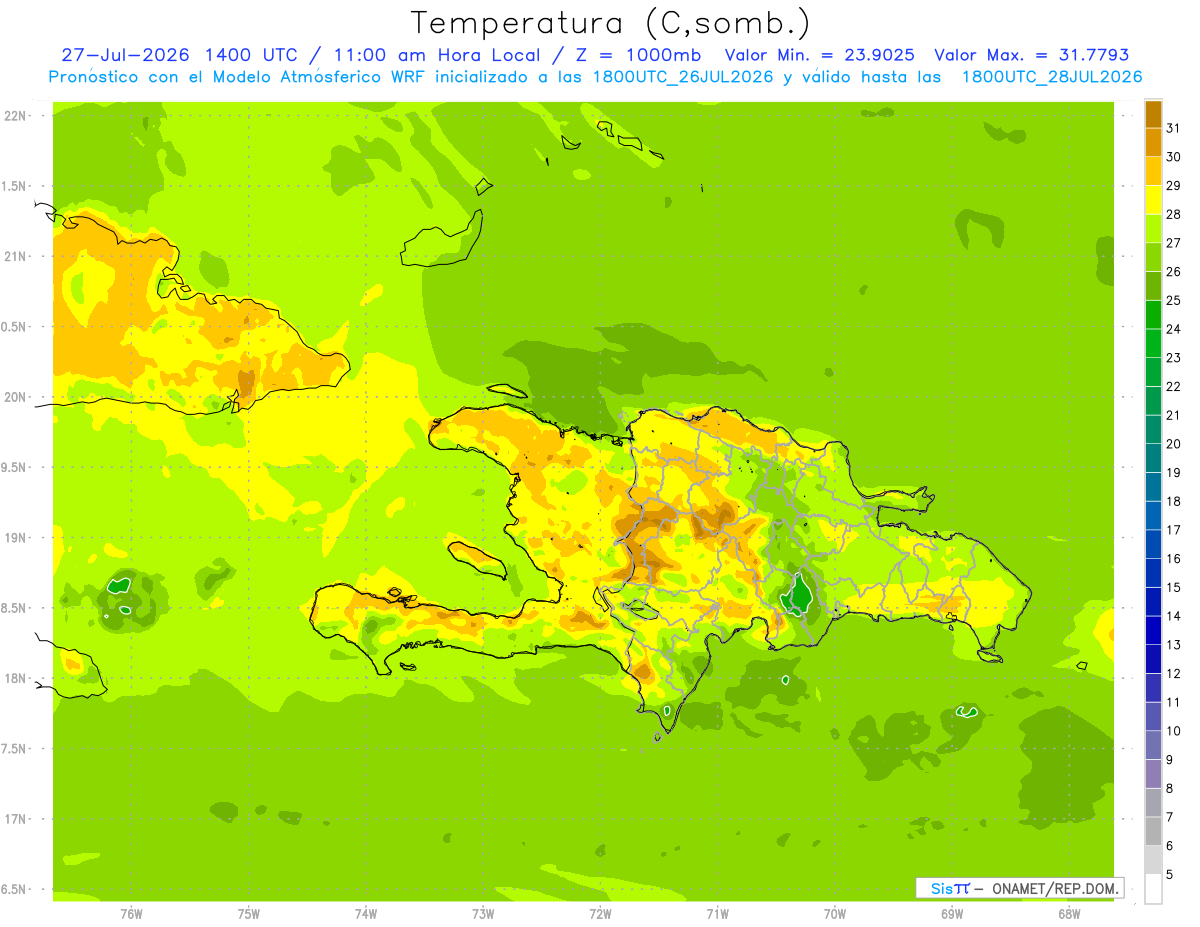Click the longitude label '74W'

(366, 915)
